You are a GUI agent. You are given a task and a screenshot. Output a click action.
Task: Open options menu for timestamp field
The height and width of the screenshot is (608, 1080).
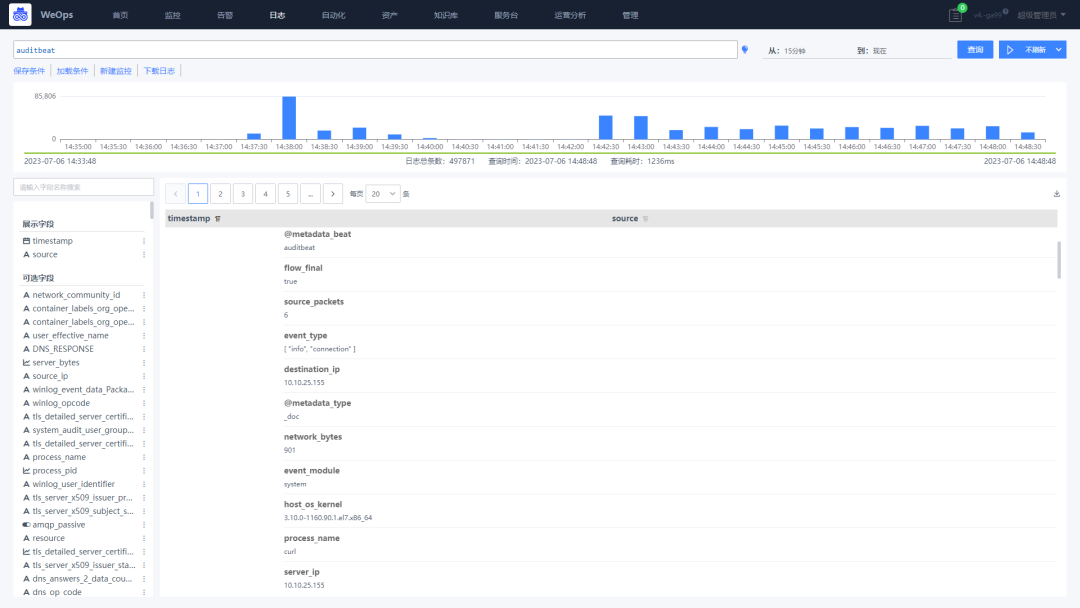click(144, 241)
